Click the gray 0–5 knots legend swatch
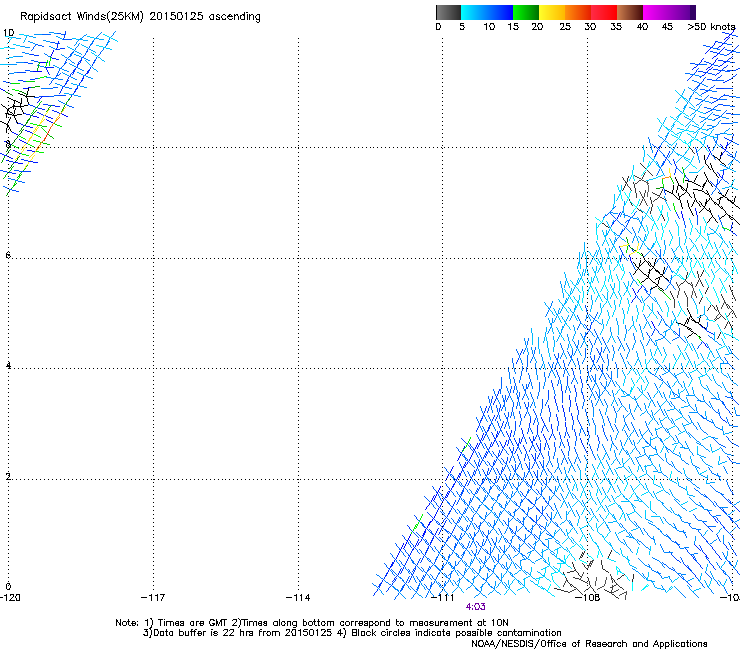740x650 pixels. (x=449, y=12)
